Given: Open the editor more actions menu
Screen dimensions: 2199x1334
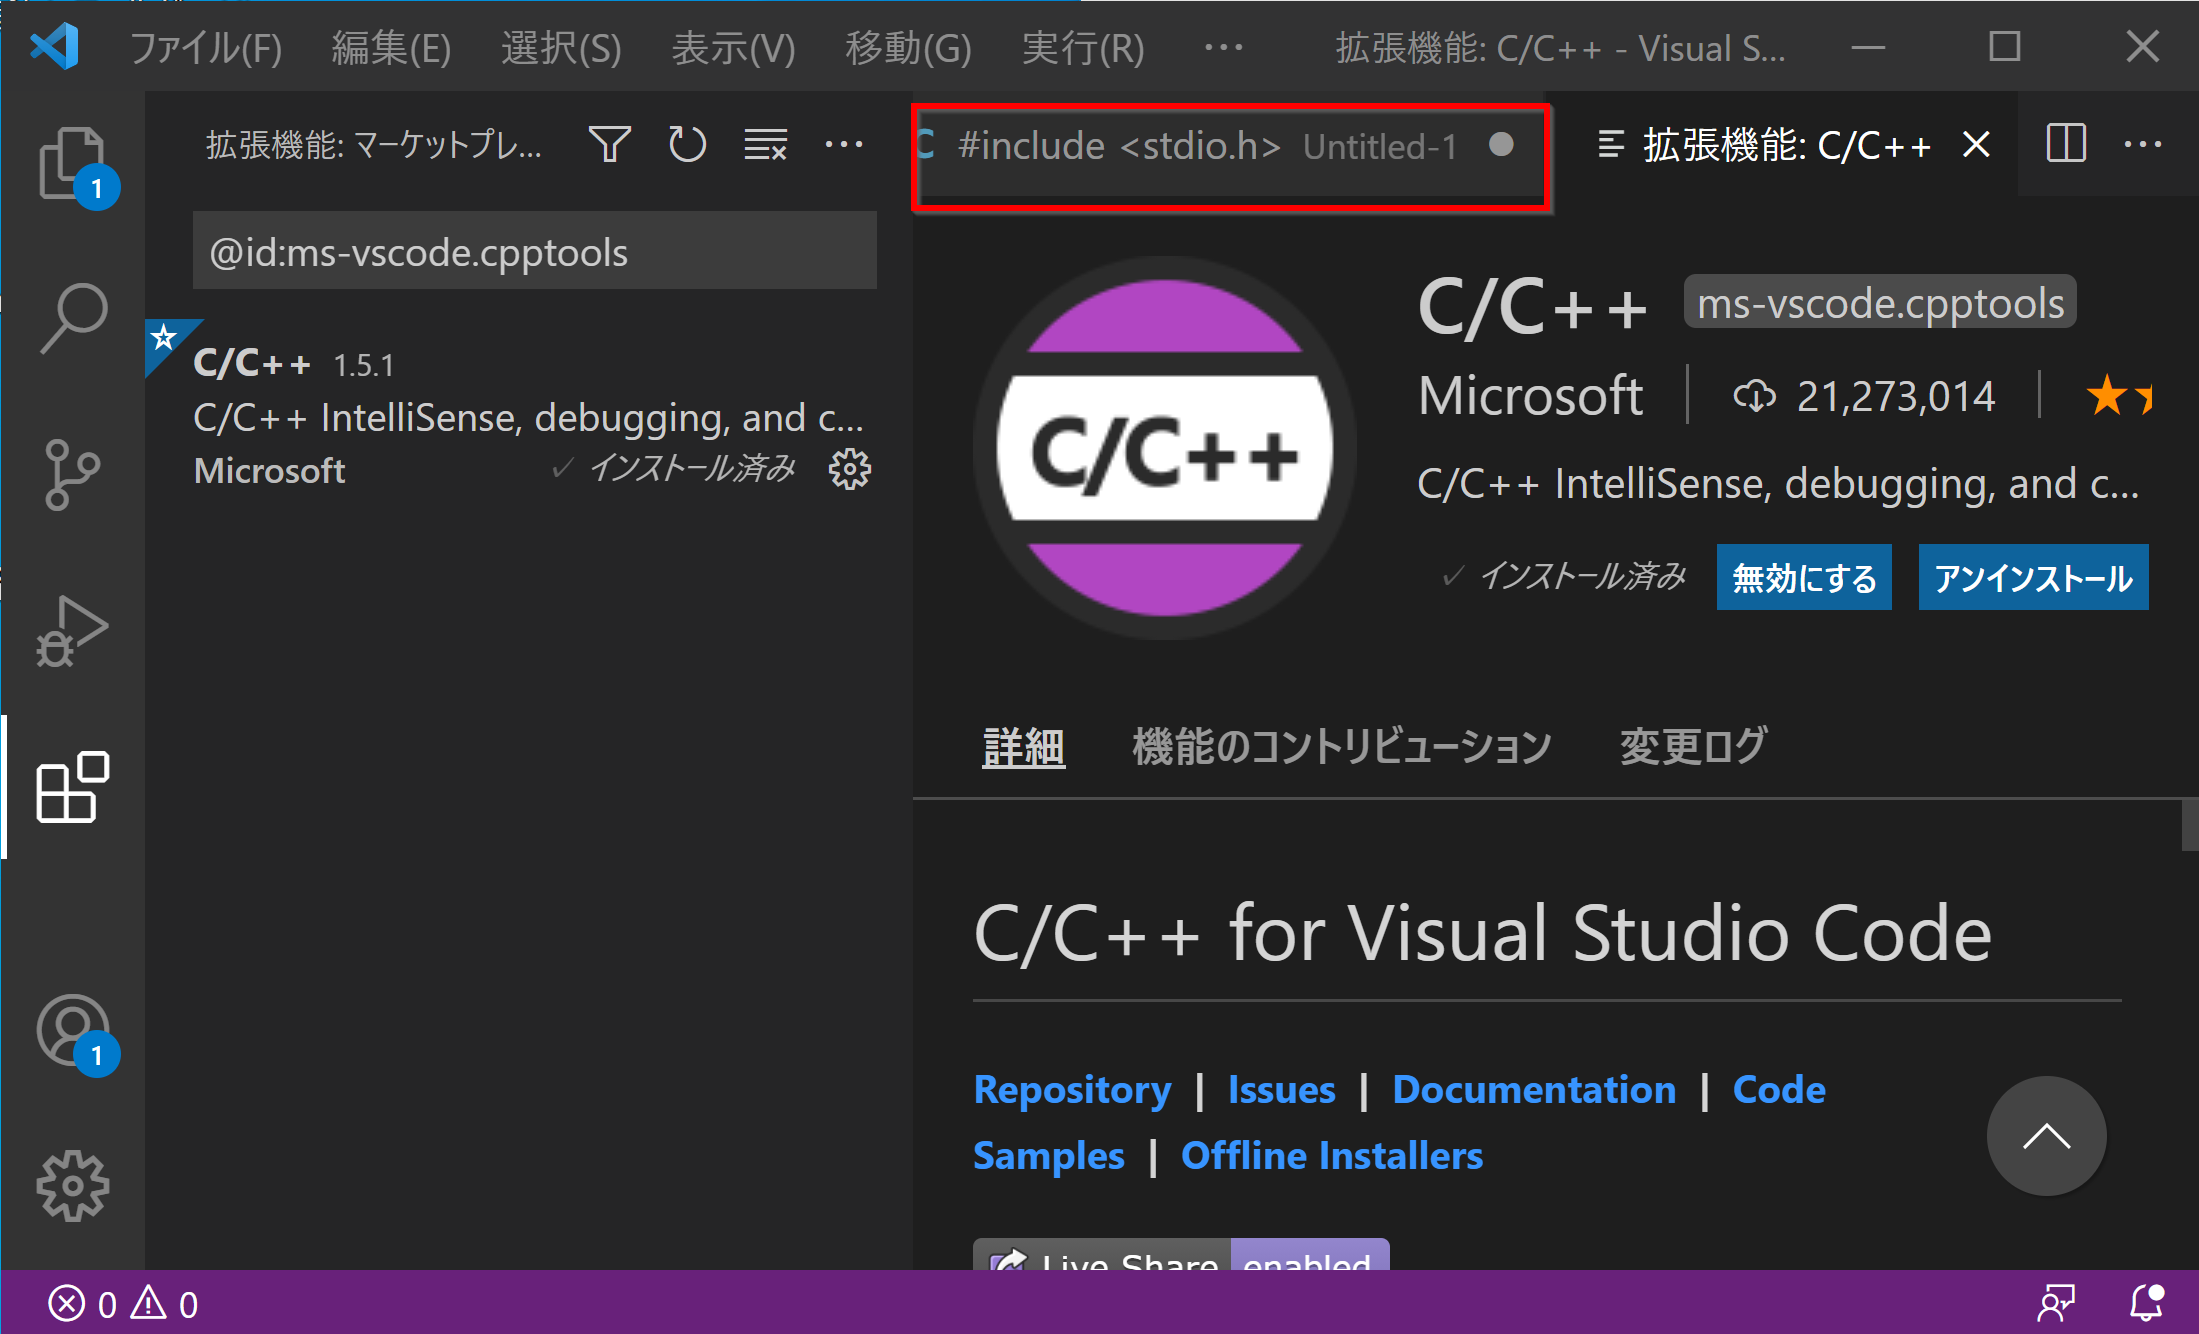Looking at the screenshot, I should coord(2143,144).
